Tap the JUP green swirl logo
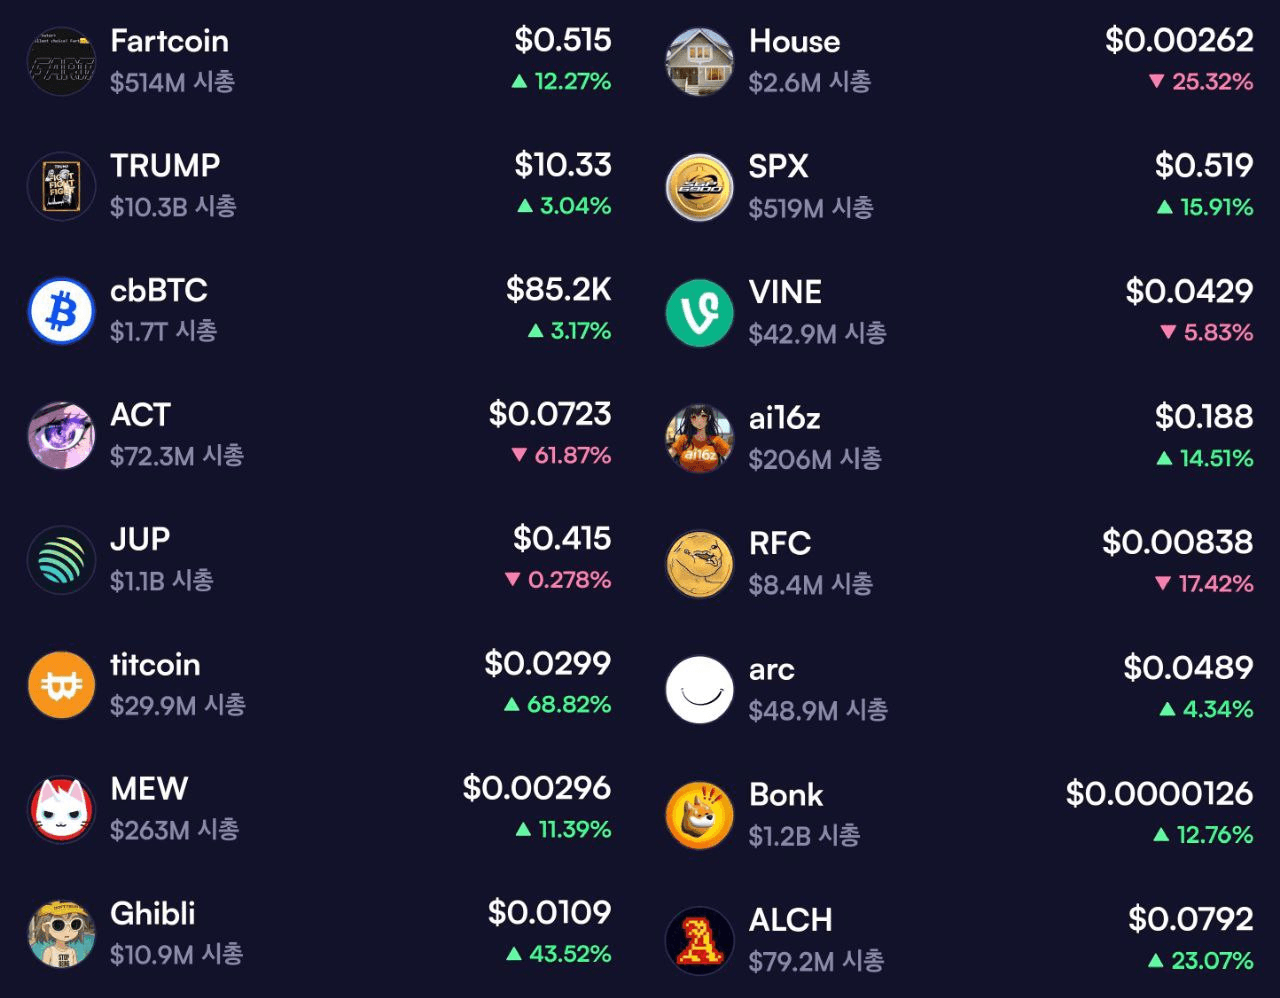The width and height of the screenshot is (1280, 998). 61,560
